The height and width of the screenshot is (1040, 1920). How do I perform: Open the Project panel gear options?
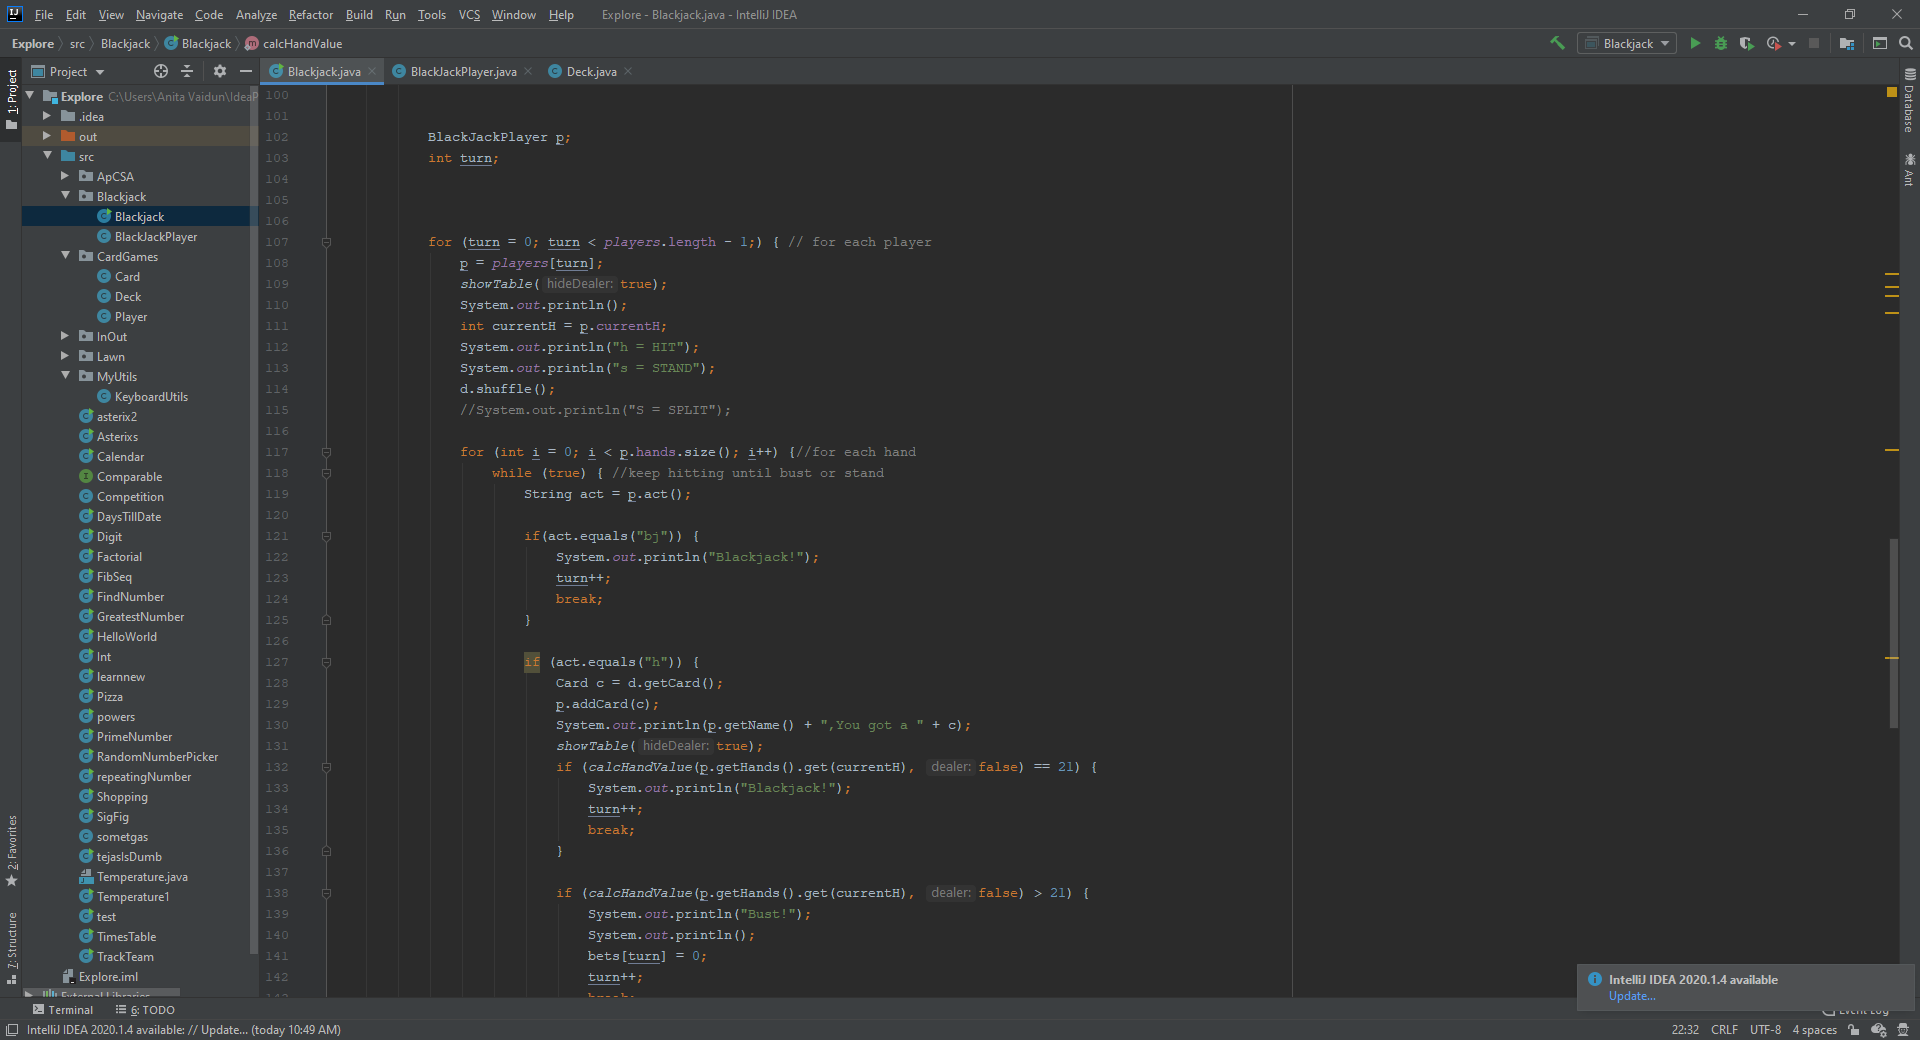220,71
